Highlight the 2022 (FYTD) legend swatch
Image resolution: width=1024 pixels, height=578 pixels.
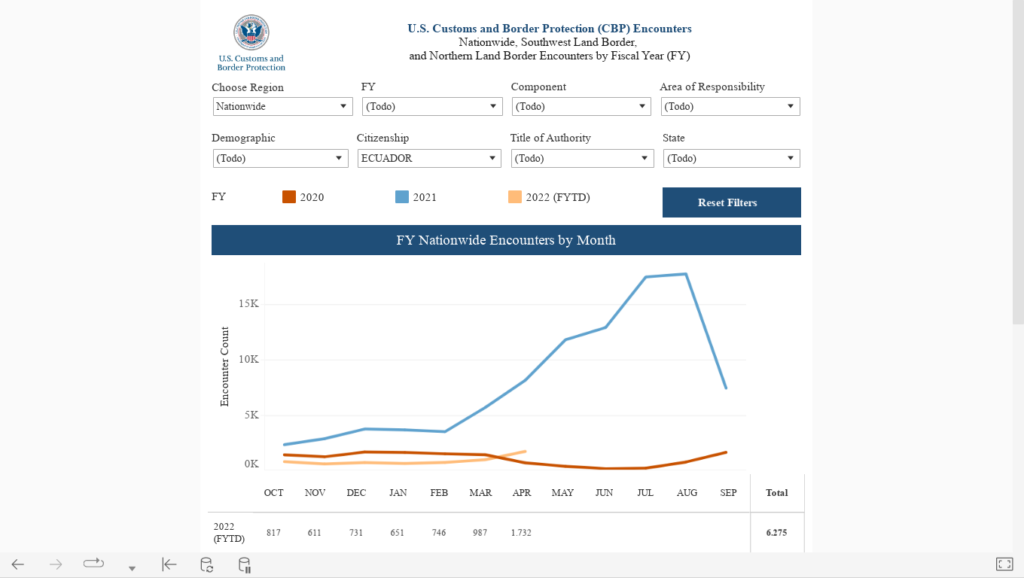(x=516, y=197)
